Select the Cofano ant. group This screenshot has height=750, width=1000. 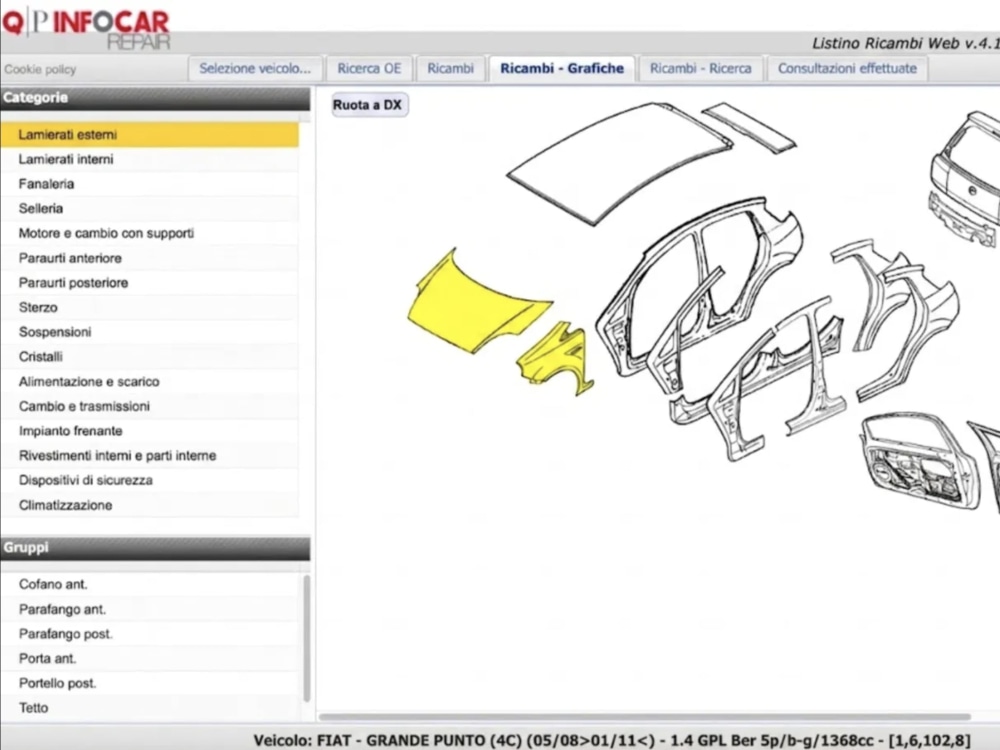pyautogui.click(x=149, y=584)
